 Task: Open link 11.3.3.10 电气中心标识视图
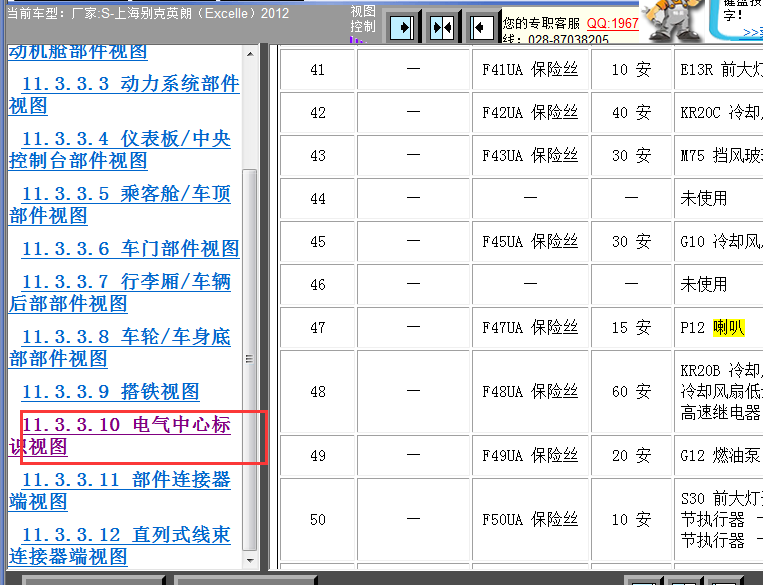120,436
